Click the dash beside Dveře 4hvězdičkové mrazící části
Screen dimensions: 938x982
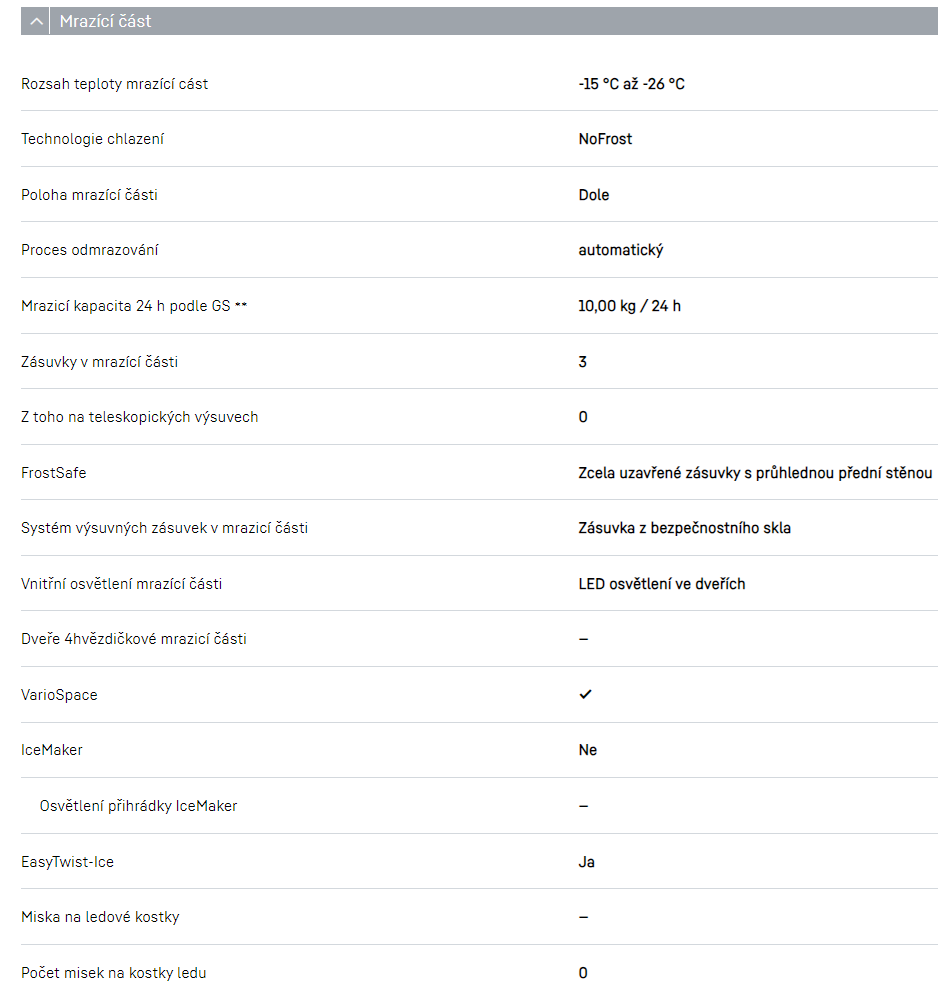click(x=583, y=639)
